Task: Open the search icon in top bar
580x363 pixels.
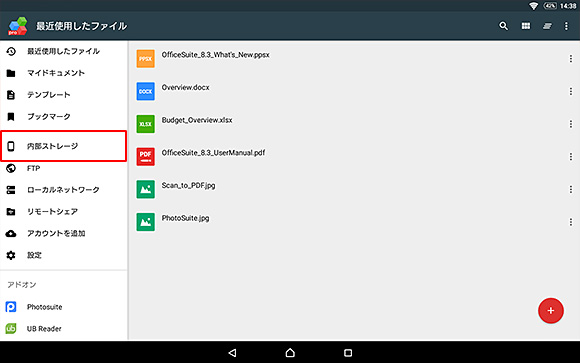Action: point(503,26)
